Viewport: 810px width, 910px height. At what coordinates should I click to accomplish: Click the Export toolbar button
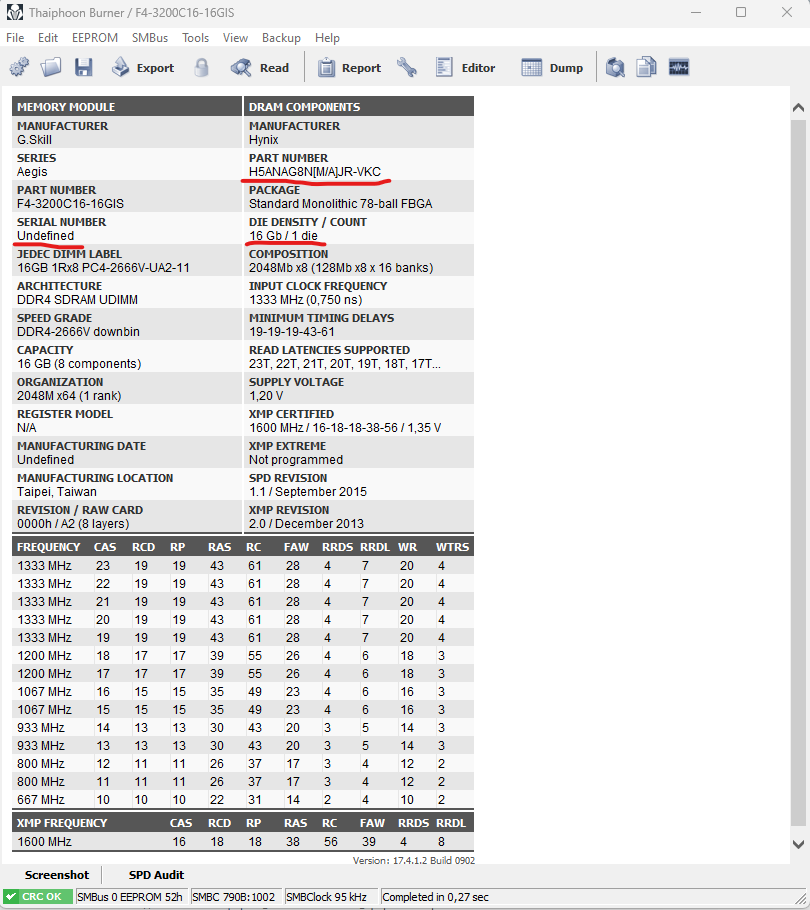tap(143, 67)
